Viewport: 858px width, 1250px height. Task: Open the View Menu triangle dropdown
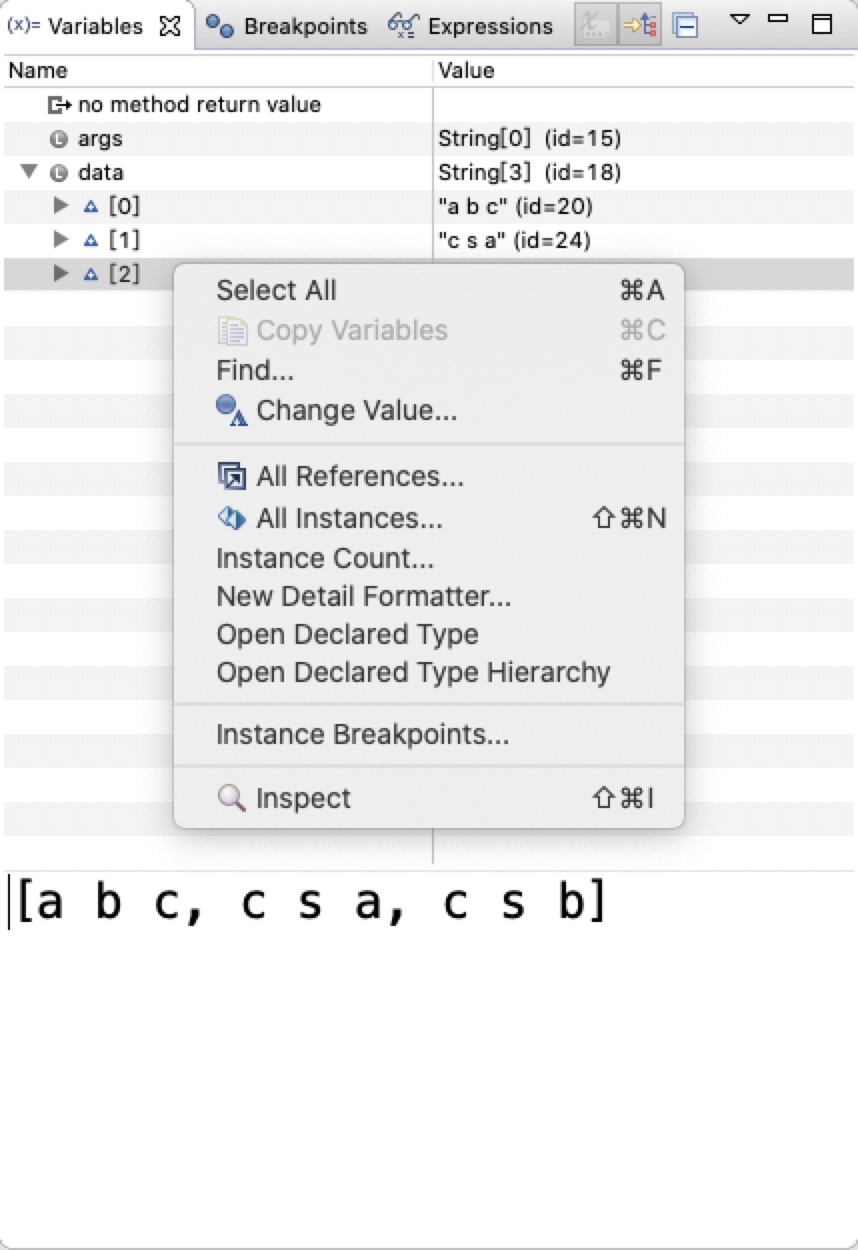tap(739, 20)
